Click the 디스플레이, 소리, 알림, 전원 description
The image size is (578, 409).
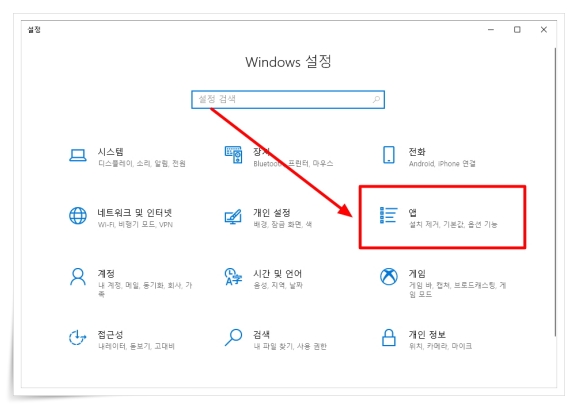142,163
